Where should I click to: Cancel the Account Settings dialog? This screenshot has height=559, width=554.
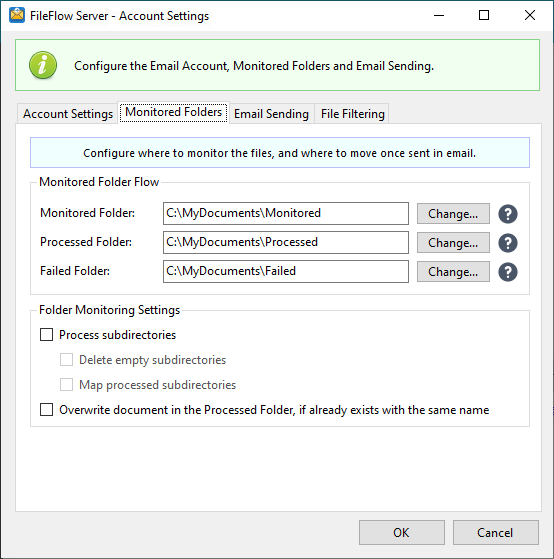(496, 533)
